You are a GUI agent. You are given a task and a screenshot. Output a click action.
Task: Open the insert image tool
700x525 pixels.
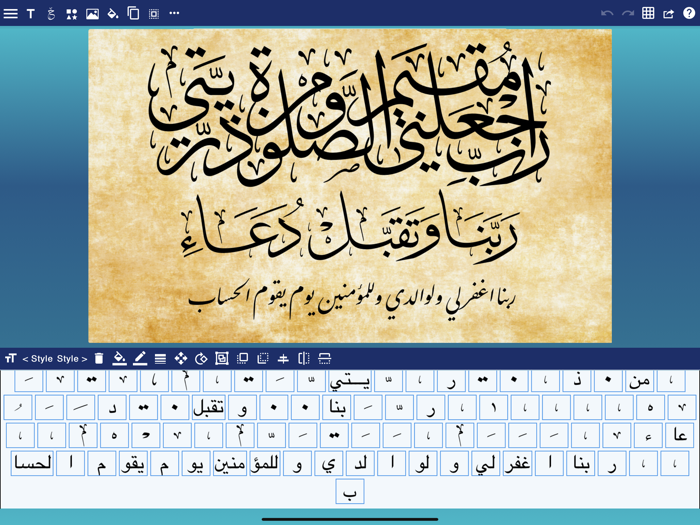92,13
